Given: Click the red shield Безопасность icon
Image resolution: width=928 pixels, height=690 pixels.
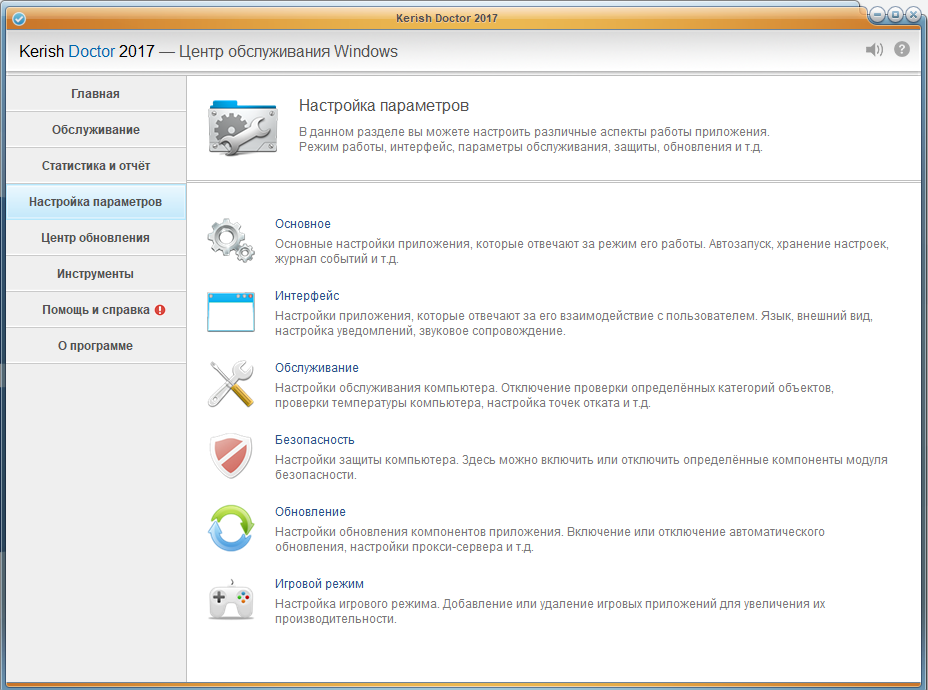Looking at the screenshot, I should (230, 456).
